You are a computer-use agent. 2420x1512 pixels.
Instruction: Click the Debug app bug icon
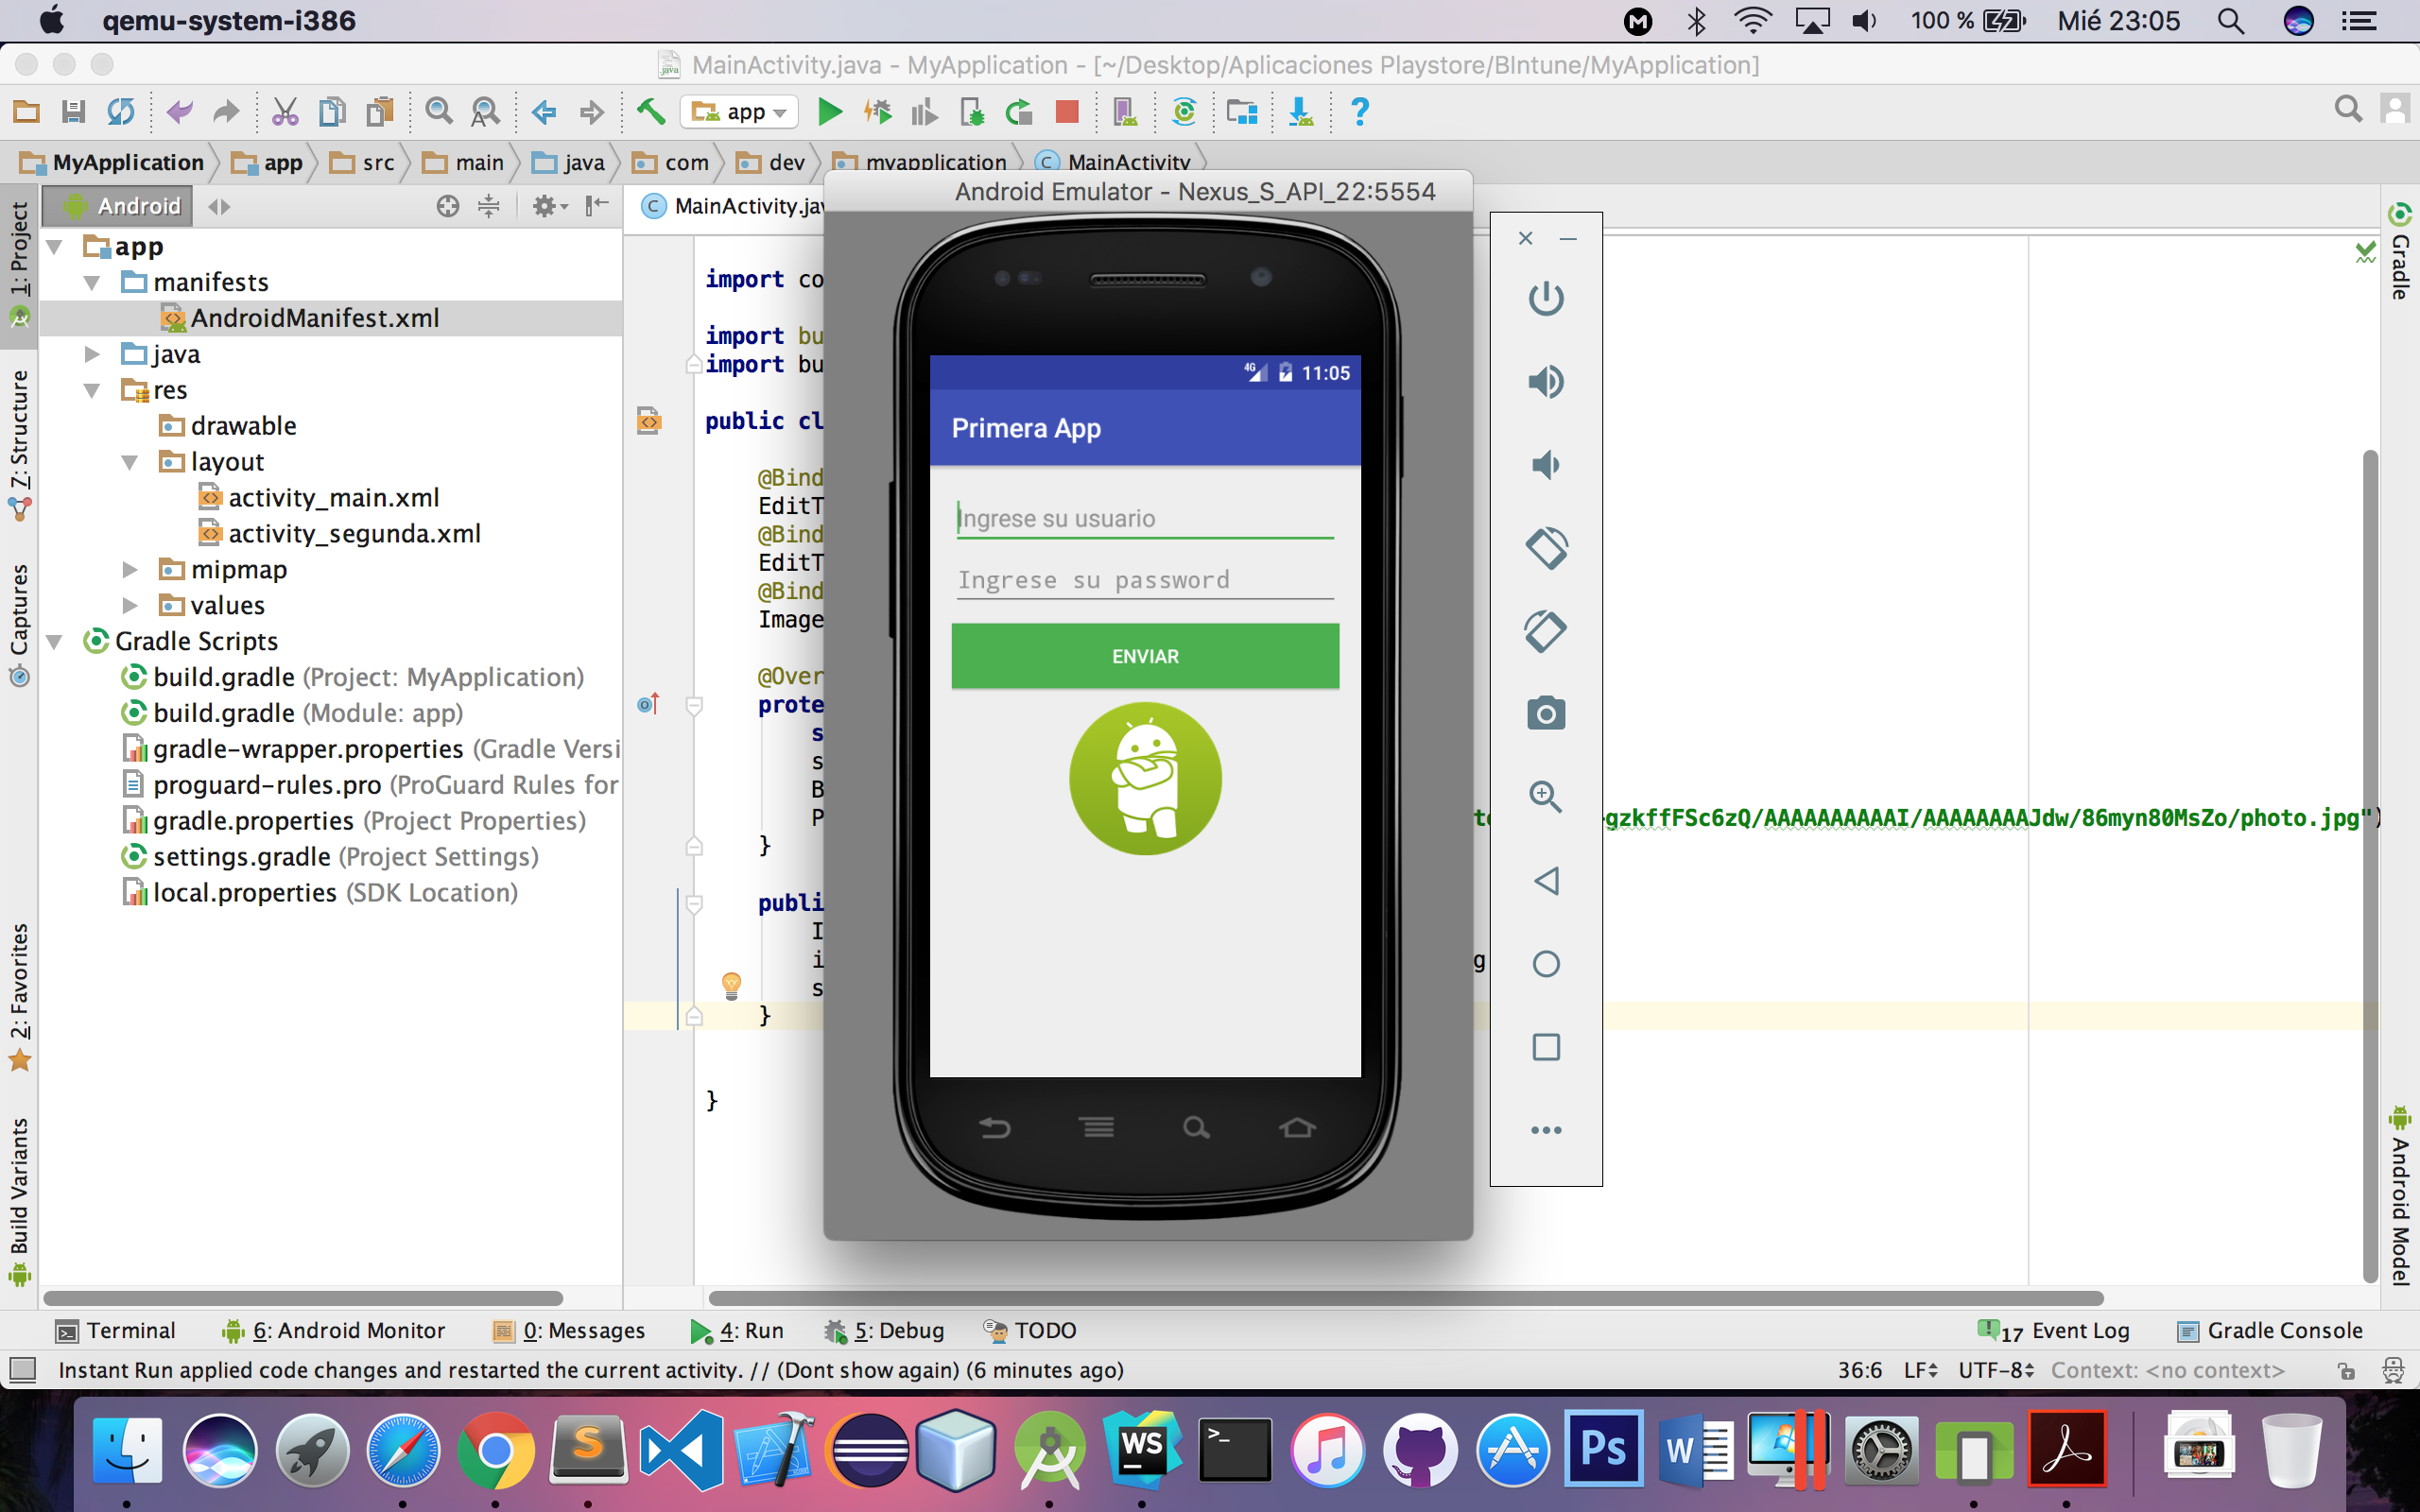click(877, 112)
